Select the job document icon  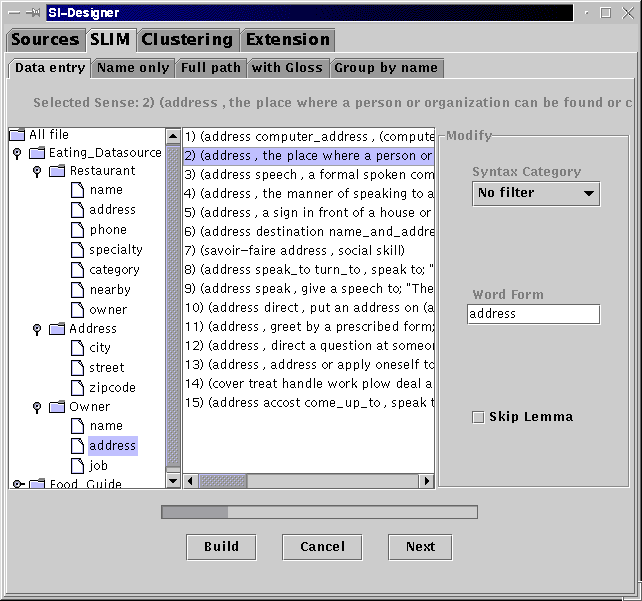pyautogui.click(x=77, y=466)
